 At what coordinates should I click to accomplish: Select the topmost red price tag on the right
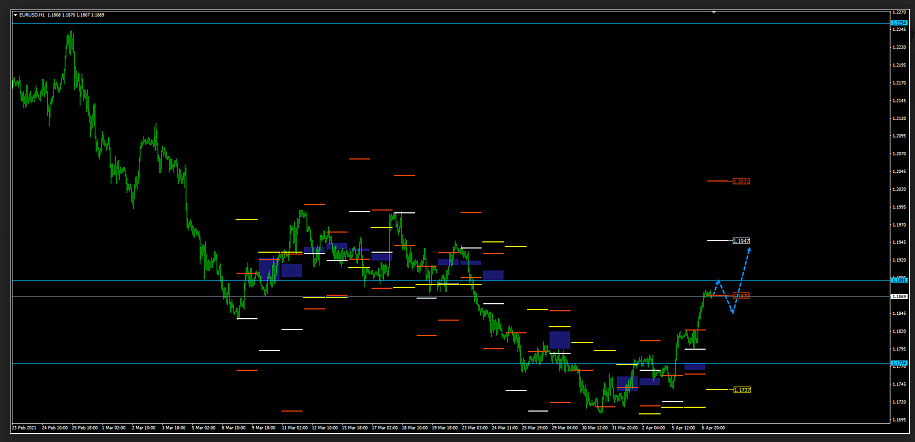tap(741, 181)
